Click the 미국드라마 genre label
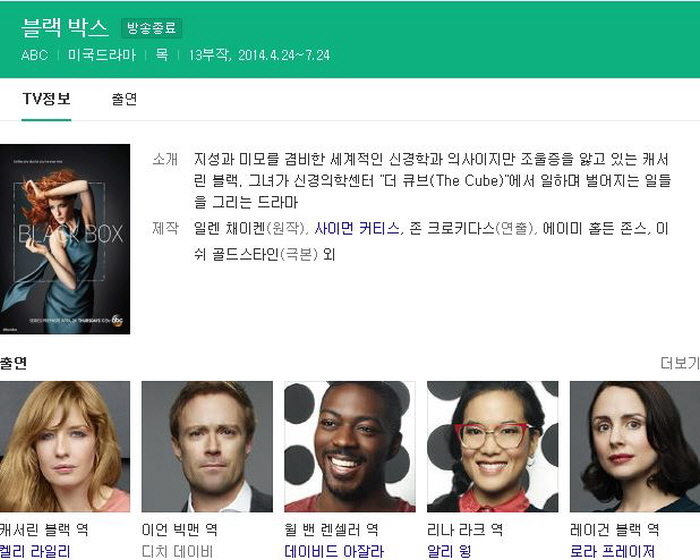 [102, 55]
